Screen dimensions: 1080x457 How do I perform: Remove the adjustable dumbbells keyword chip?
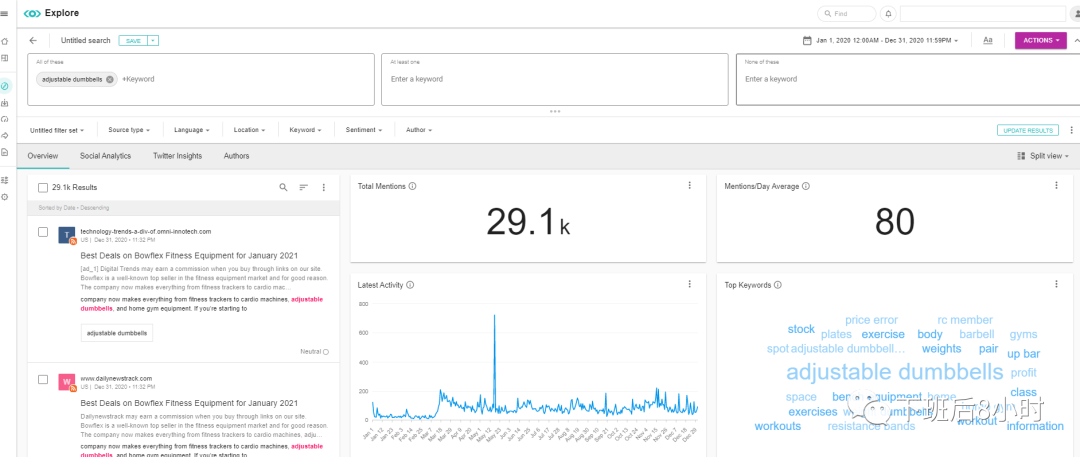(110, 79)
